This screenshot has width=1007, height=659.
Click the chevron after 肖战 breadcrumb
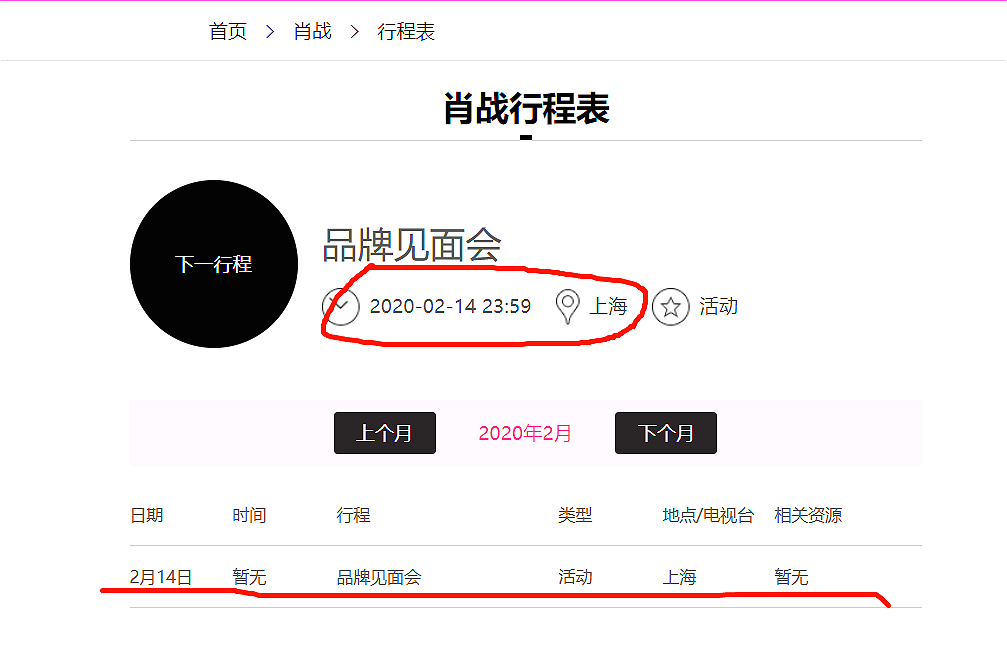pos(355,31)
